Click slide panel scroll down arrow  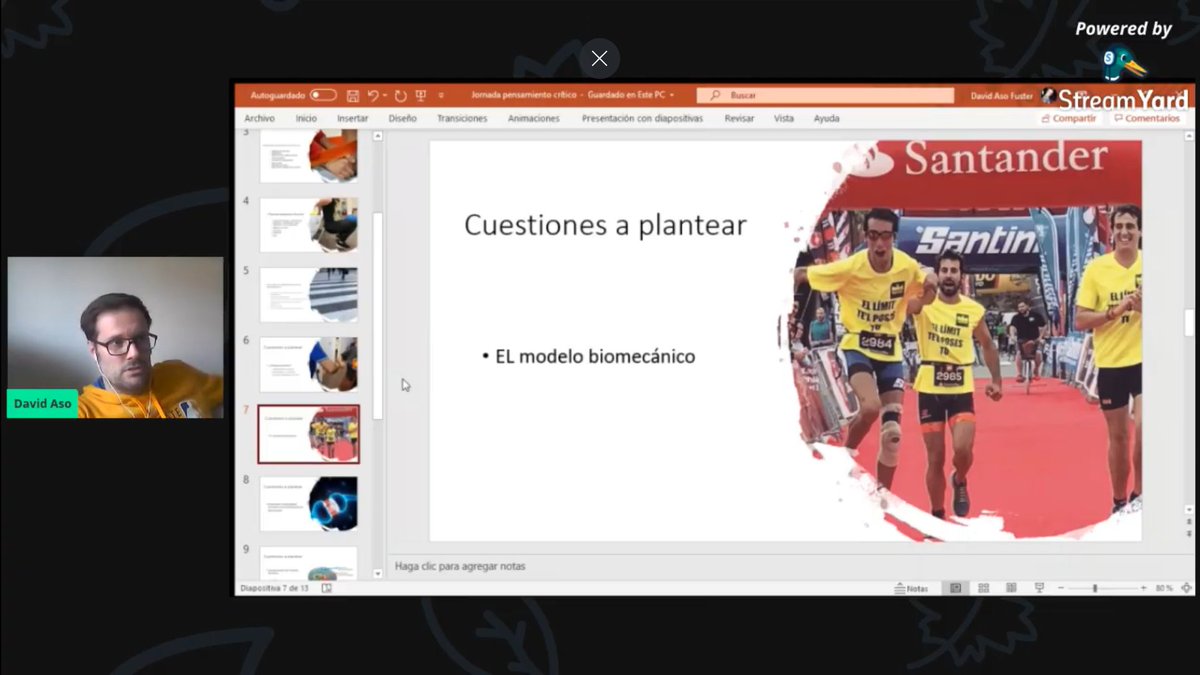pyautogui.click(x=377, y=573)
